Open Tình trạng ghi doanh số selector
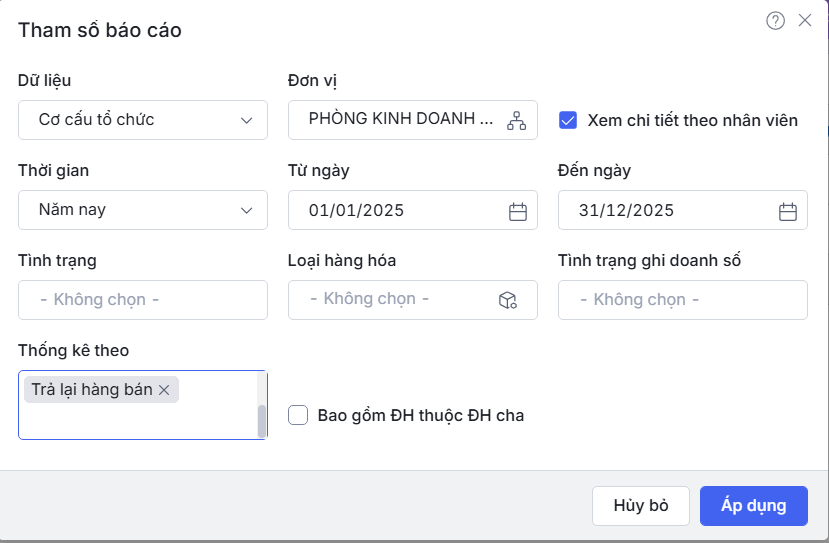The width and height of the screenshot is (829, 543). coord(682,300)
